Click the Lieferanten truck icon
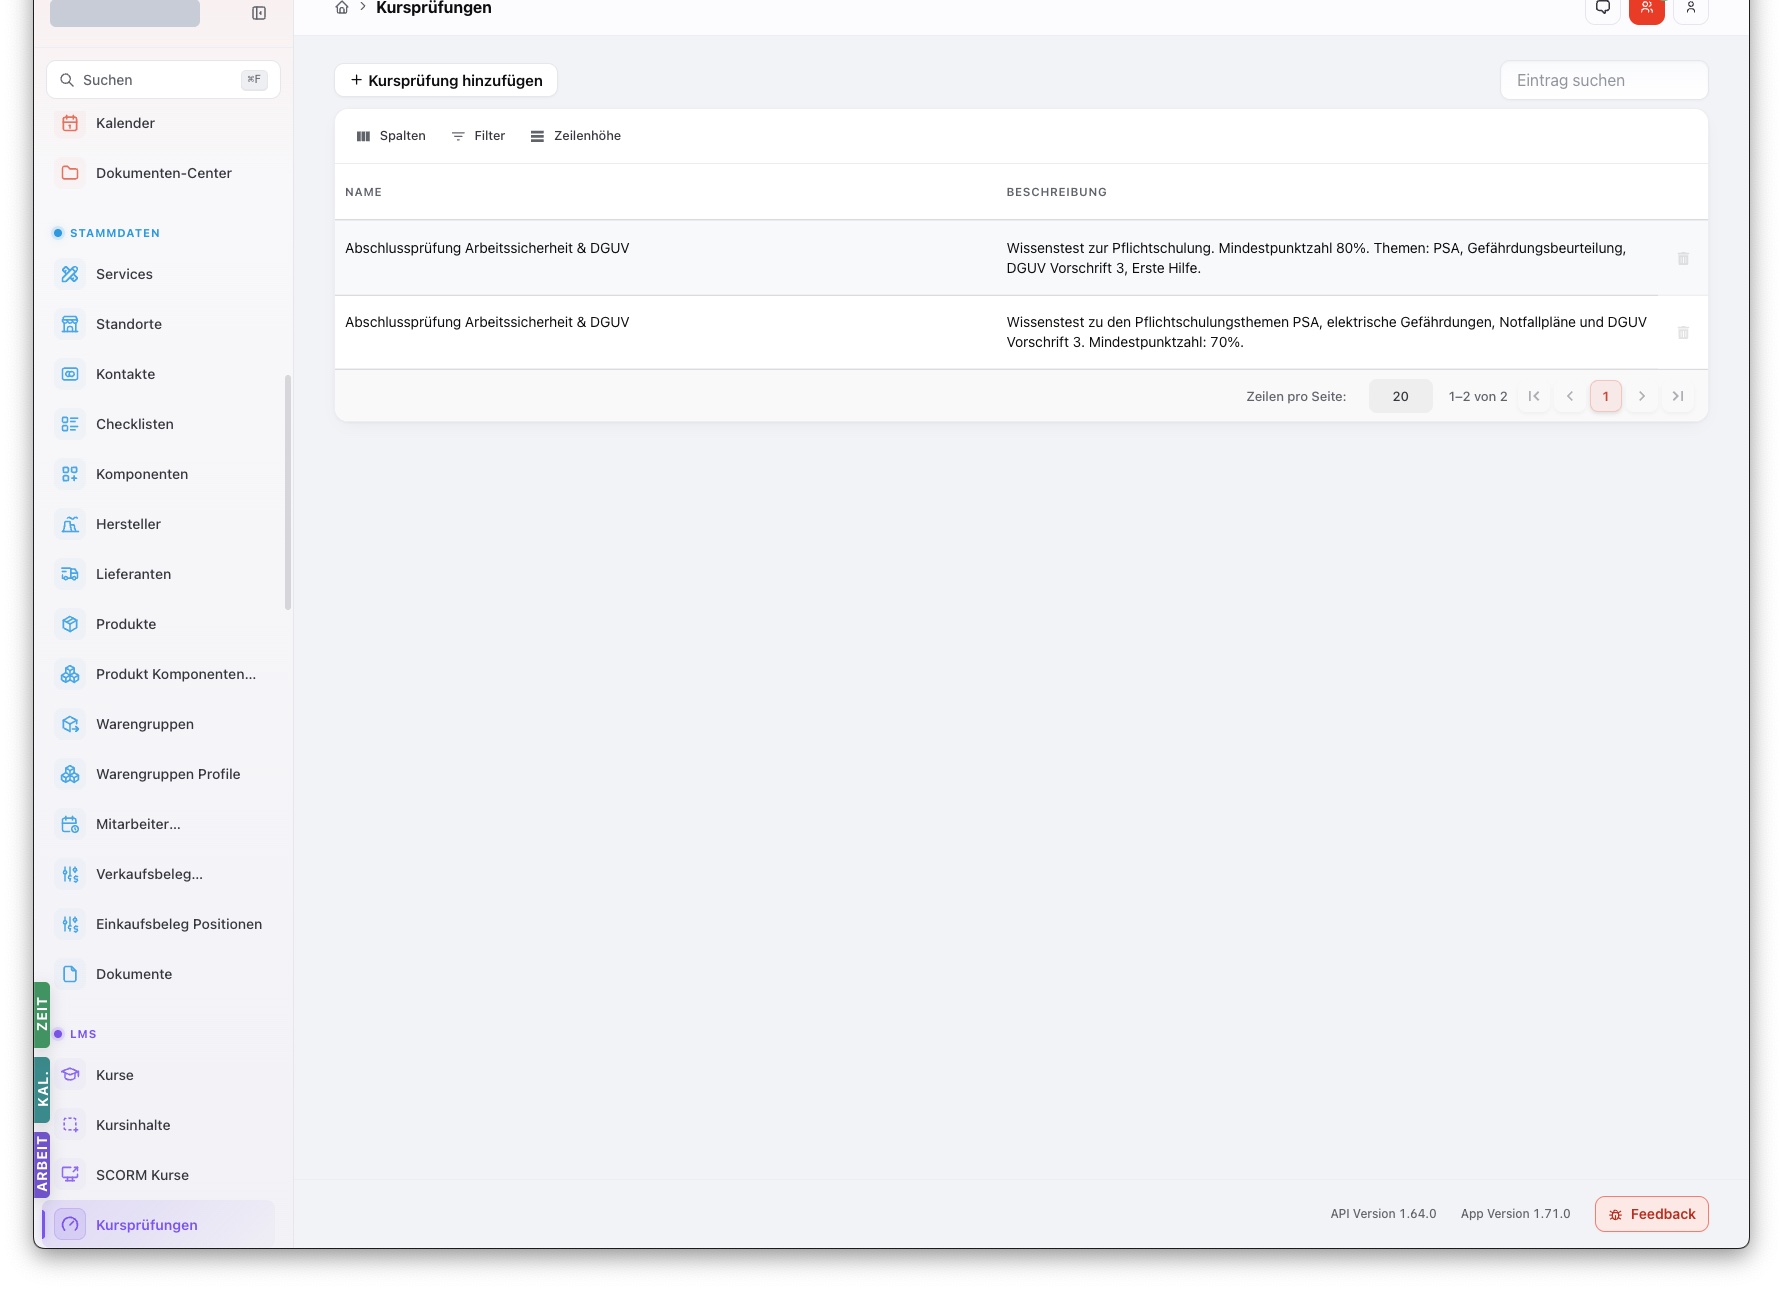This screenshot has width=1783, height=1290. pyautogui.click(x=70, y=574)
